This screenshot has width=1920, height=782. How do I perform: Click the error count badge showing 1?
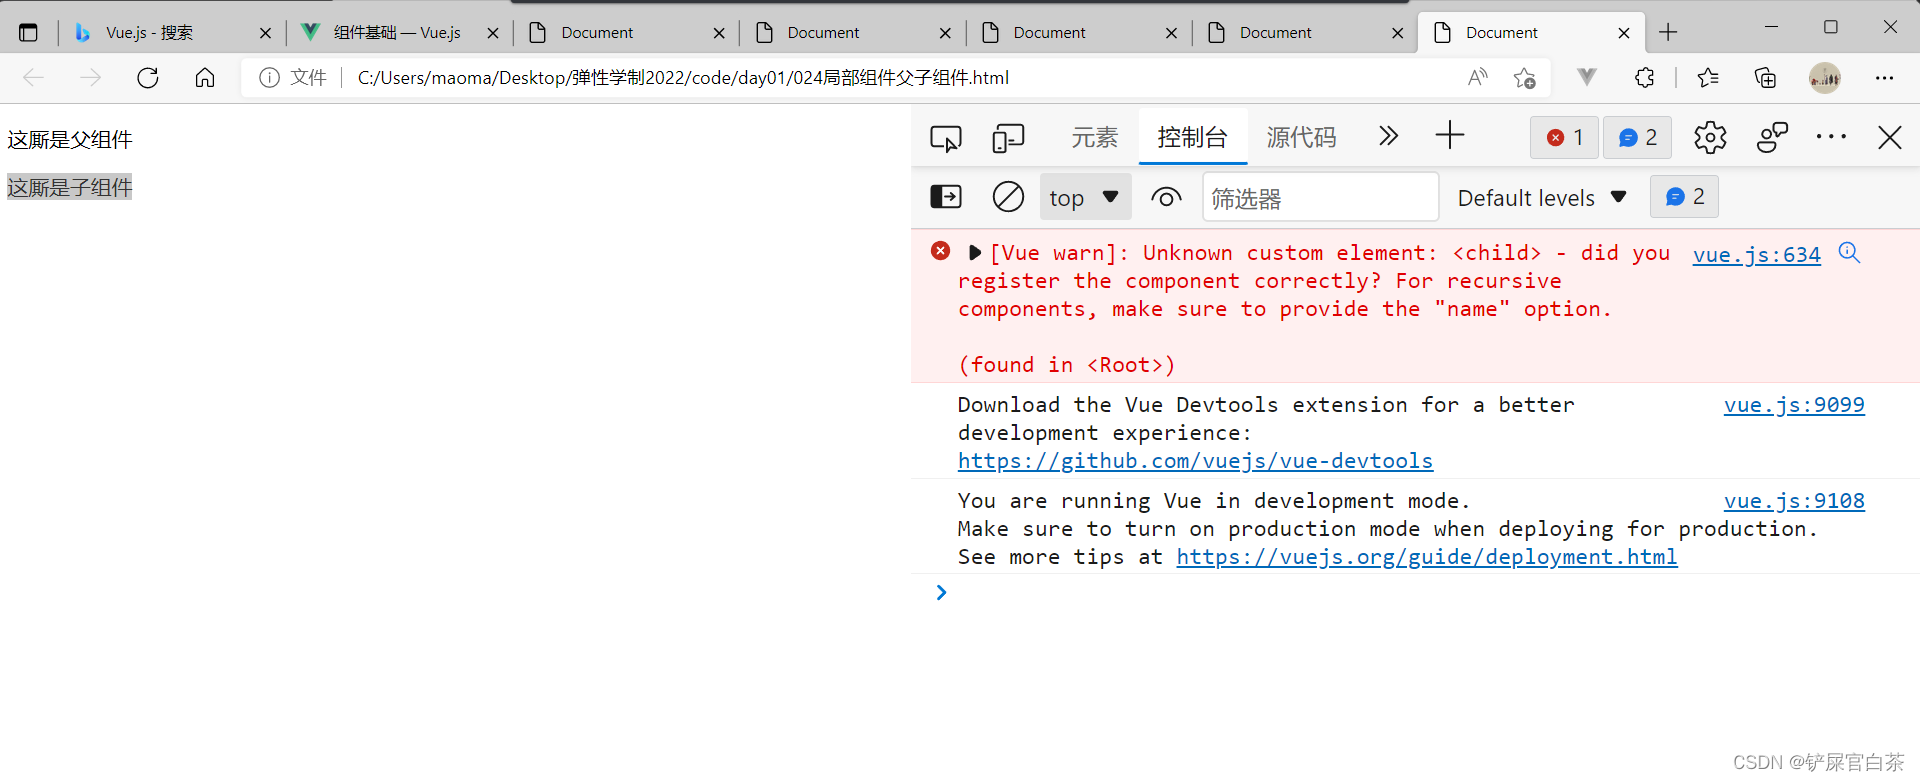(1565, 137)
